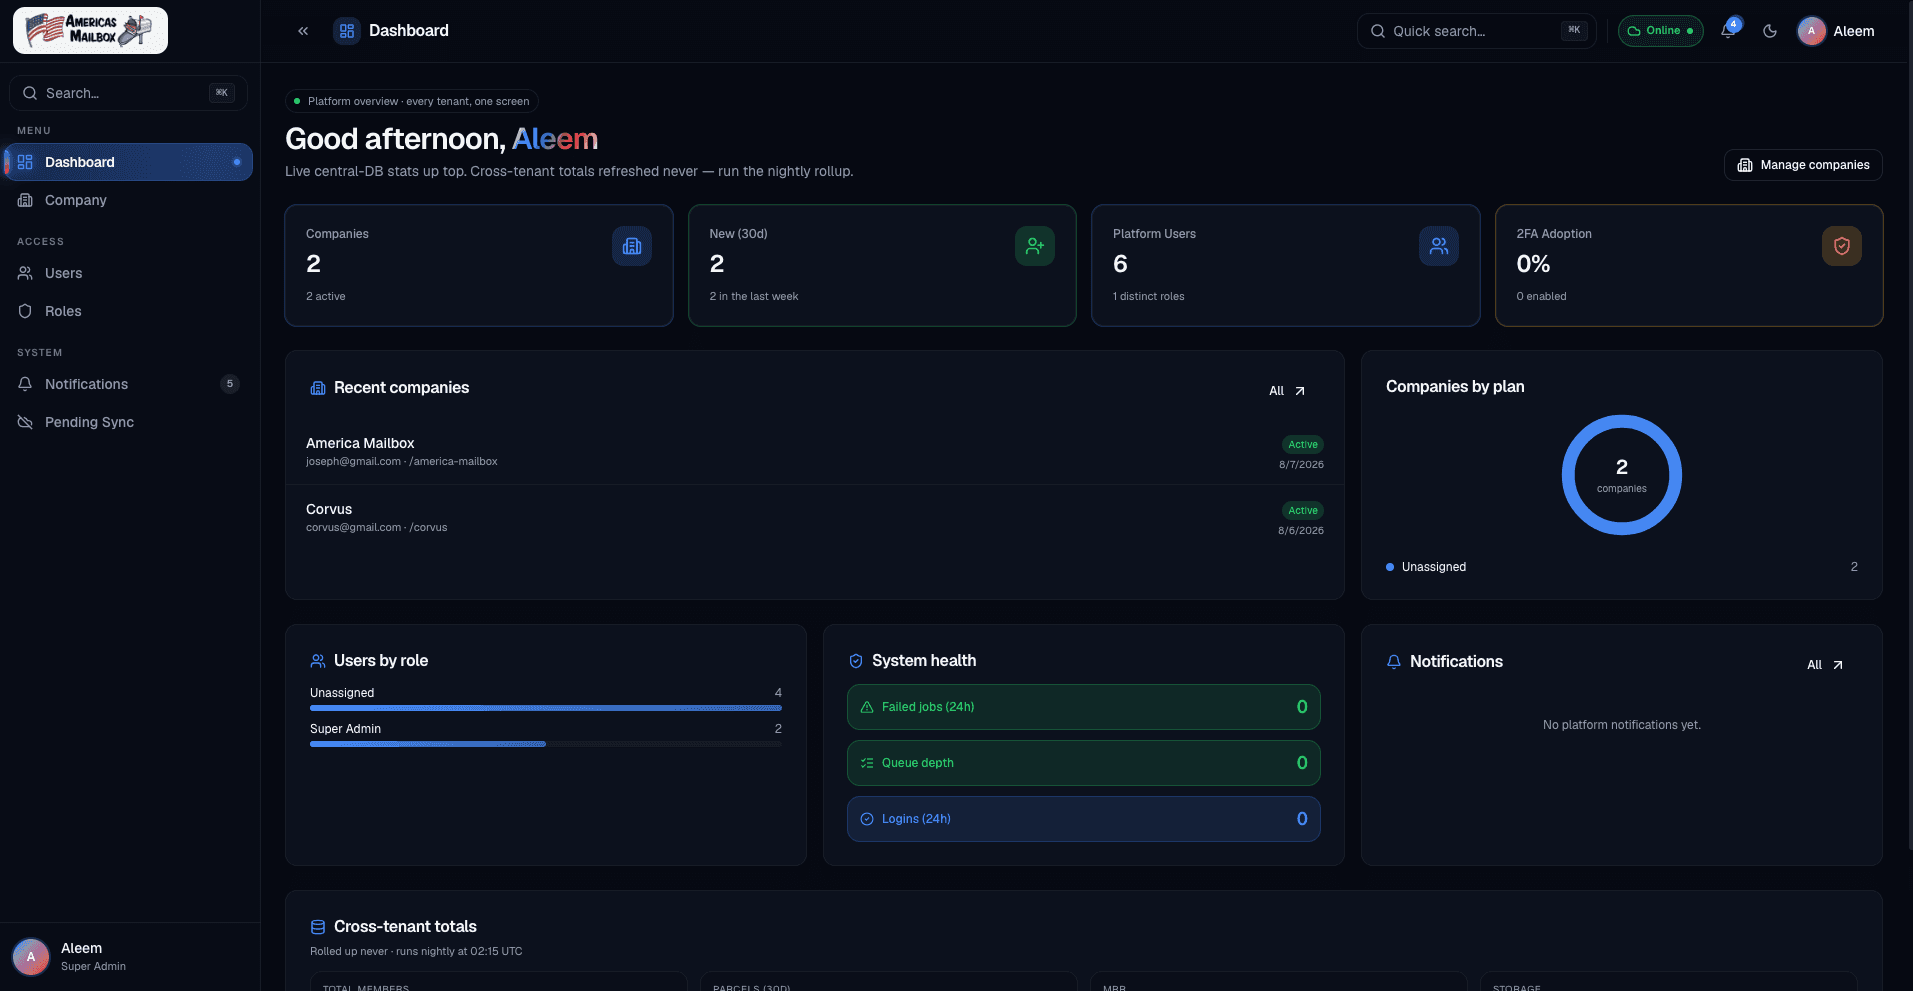
Task: Click Platform Users people icon
Action: [1439, 246]
